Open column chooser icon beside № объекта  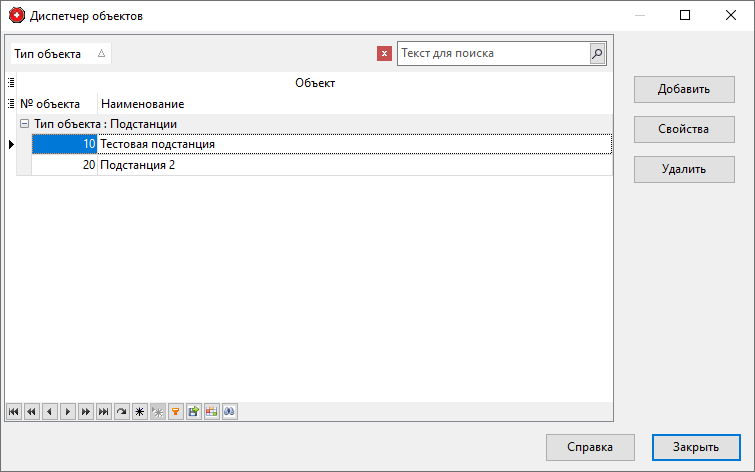coord(11,104)
